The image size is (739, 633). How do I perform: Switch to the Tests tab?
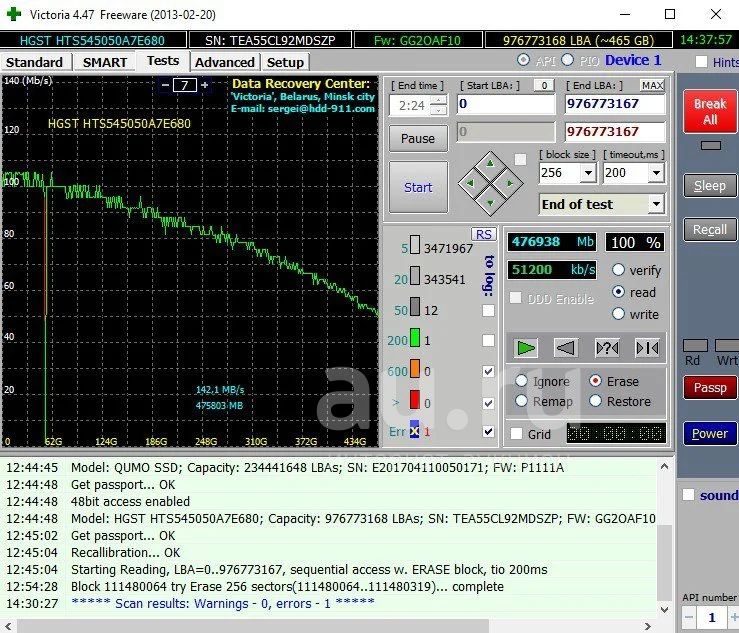(x=163, y=61)
